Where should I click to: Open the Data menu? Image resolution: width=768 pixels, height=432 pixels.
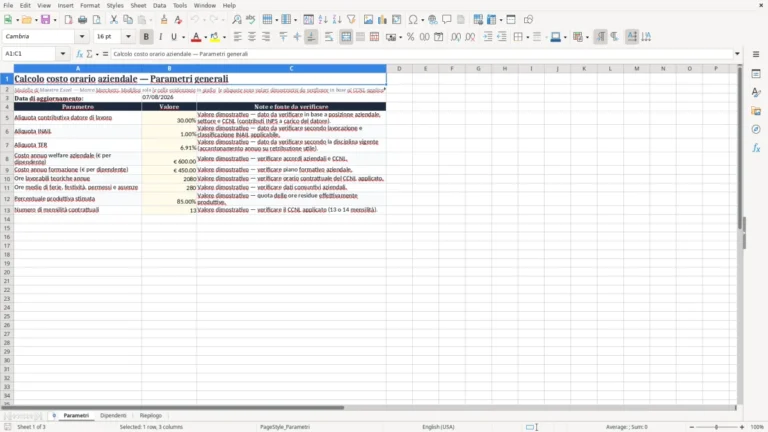(159, 5)
